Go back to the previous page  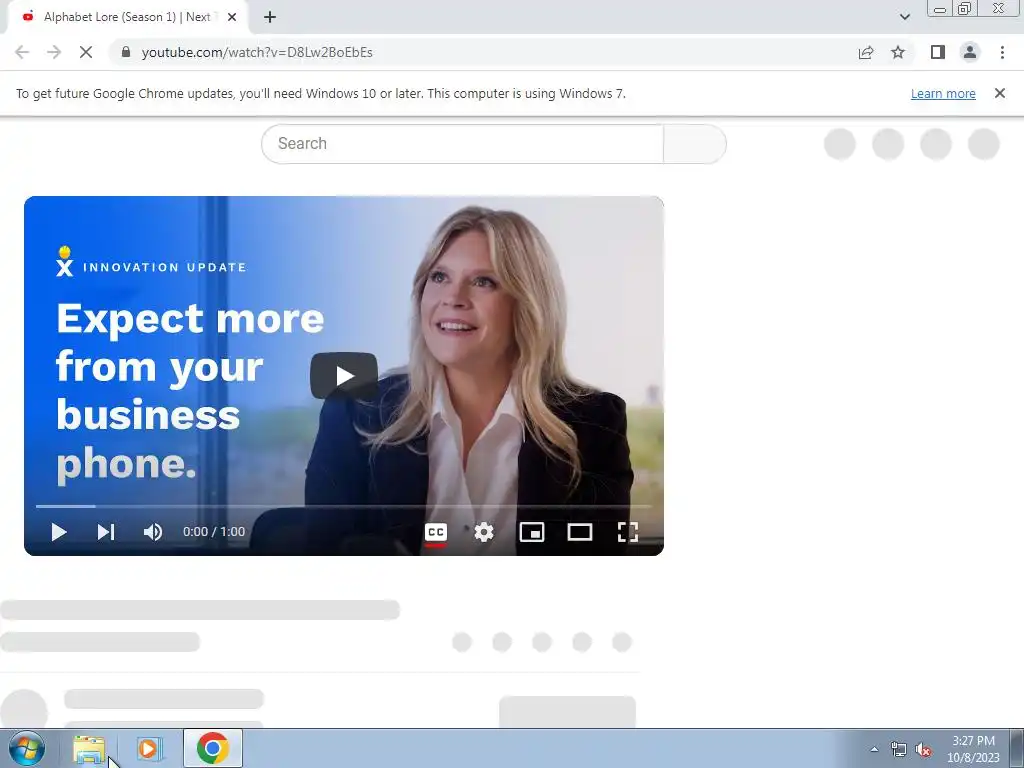pos(22,52)
